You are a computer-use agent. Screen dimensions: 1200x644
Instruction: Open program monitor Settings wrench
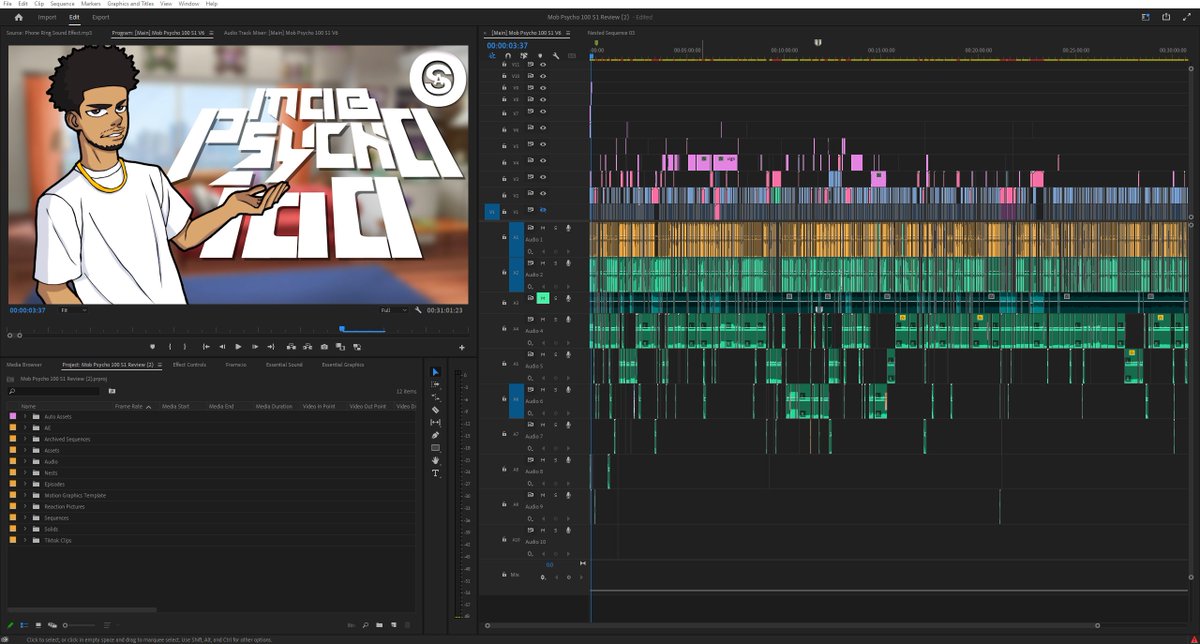pos(418,310)
